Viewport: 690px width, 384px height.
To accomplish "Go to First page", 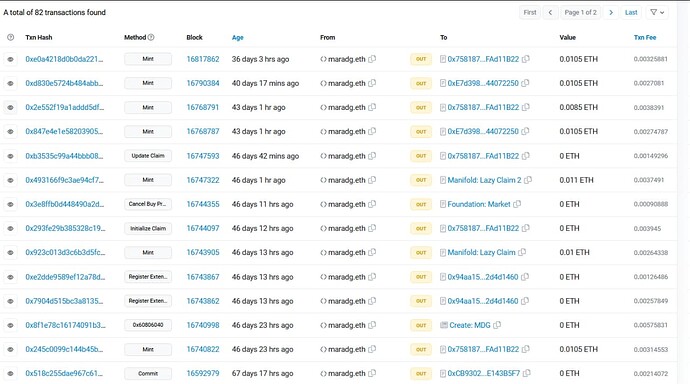I will tap(530, 12).
